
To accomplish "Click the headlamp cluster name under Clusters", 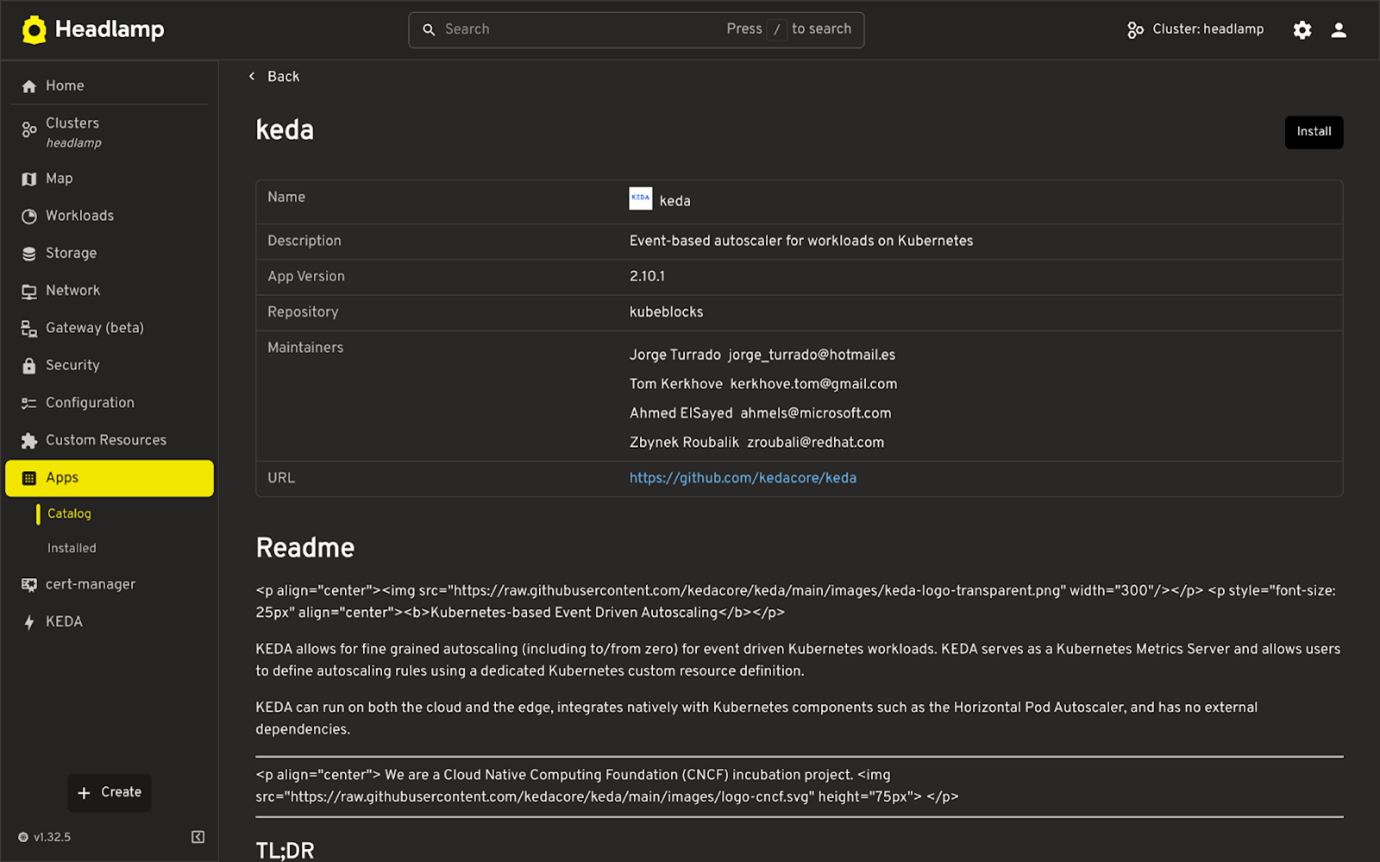I will pyautogui.click(x=74, y=143).
